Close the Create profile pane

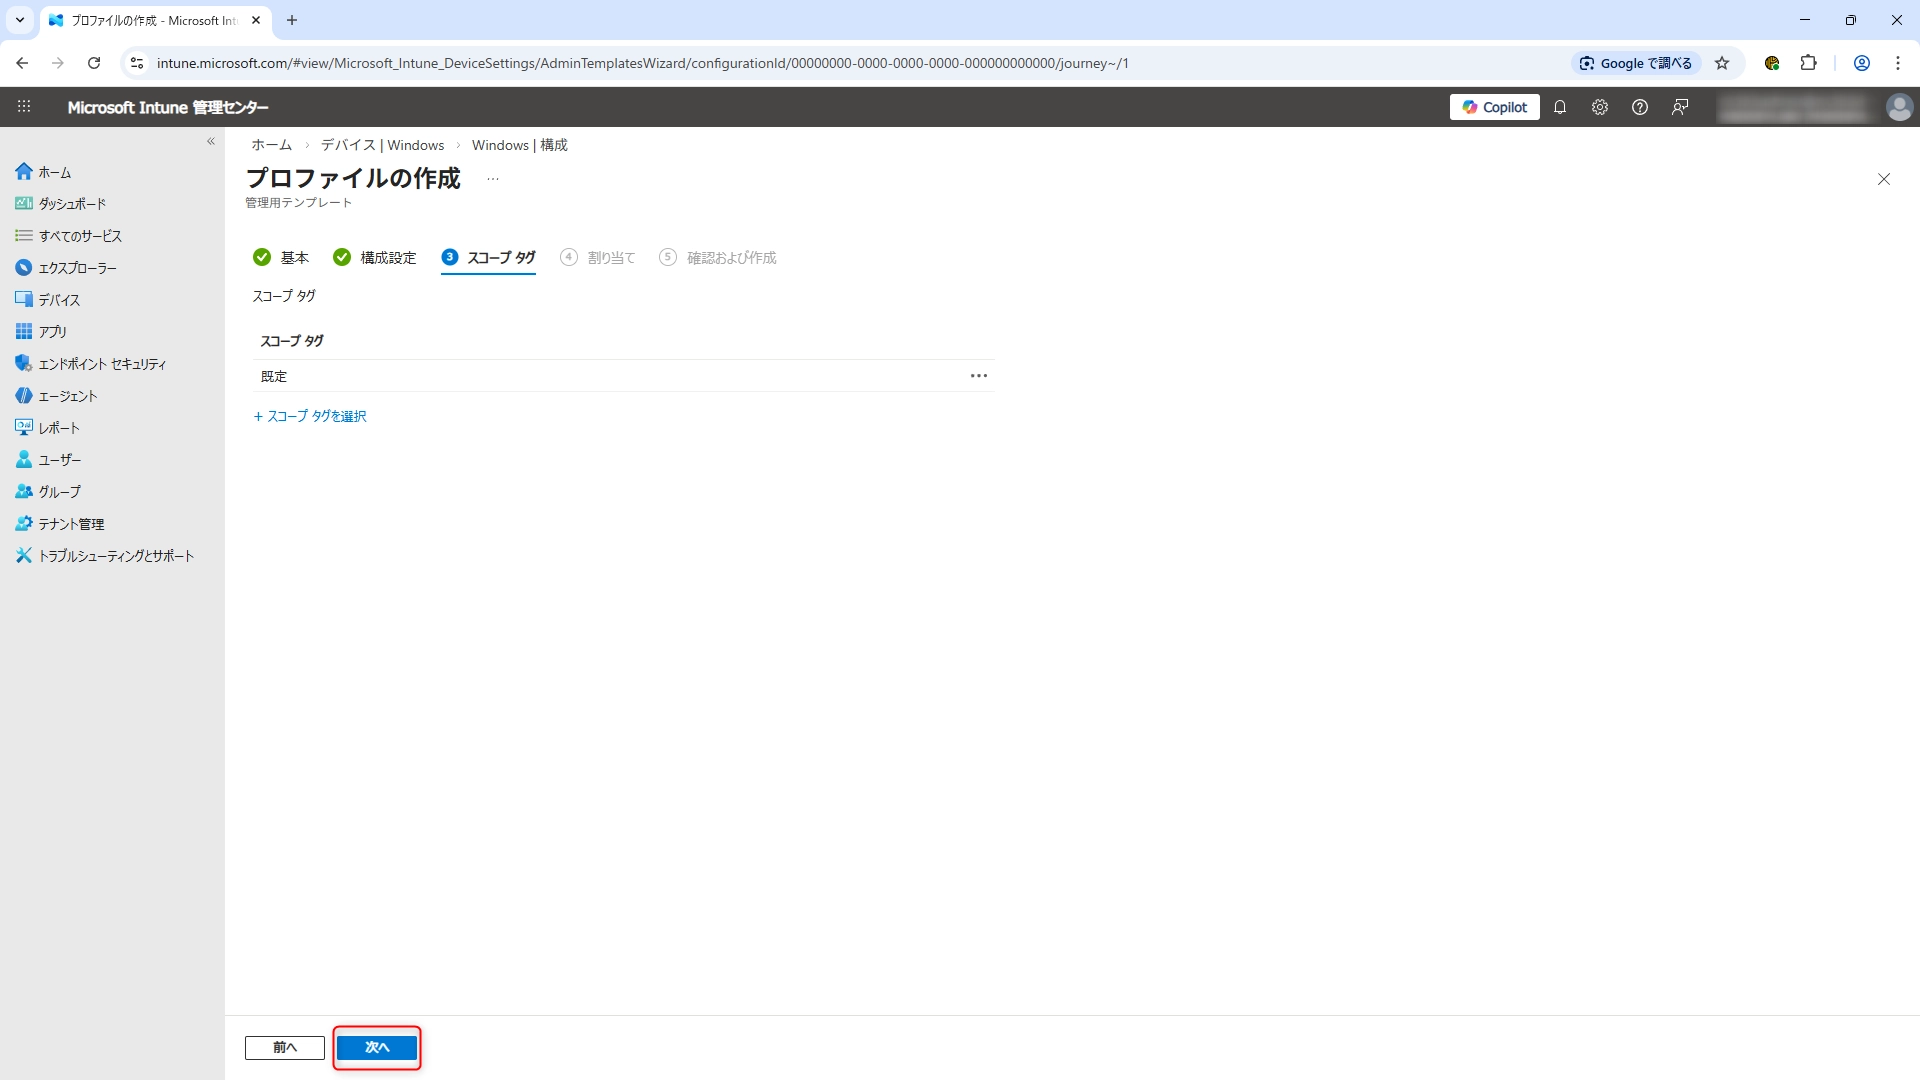[1883, 179]
